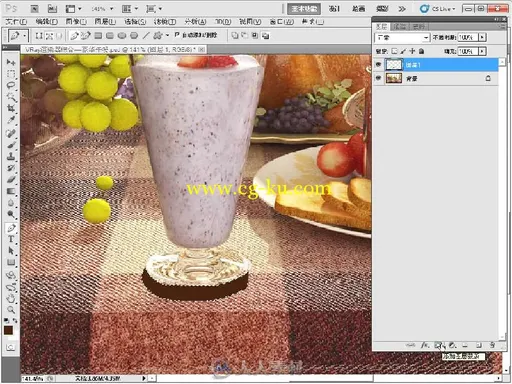Choose Ellipse shape in options bar
Viewport: 512px width, 384px height.
pyautogui.click(x=122, y=35)
